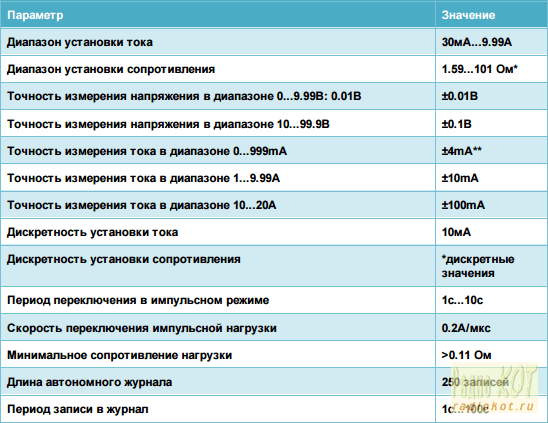Click the 0.2А/мкс value

tap(466, 328)
